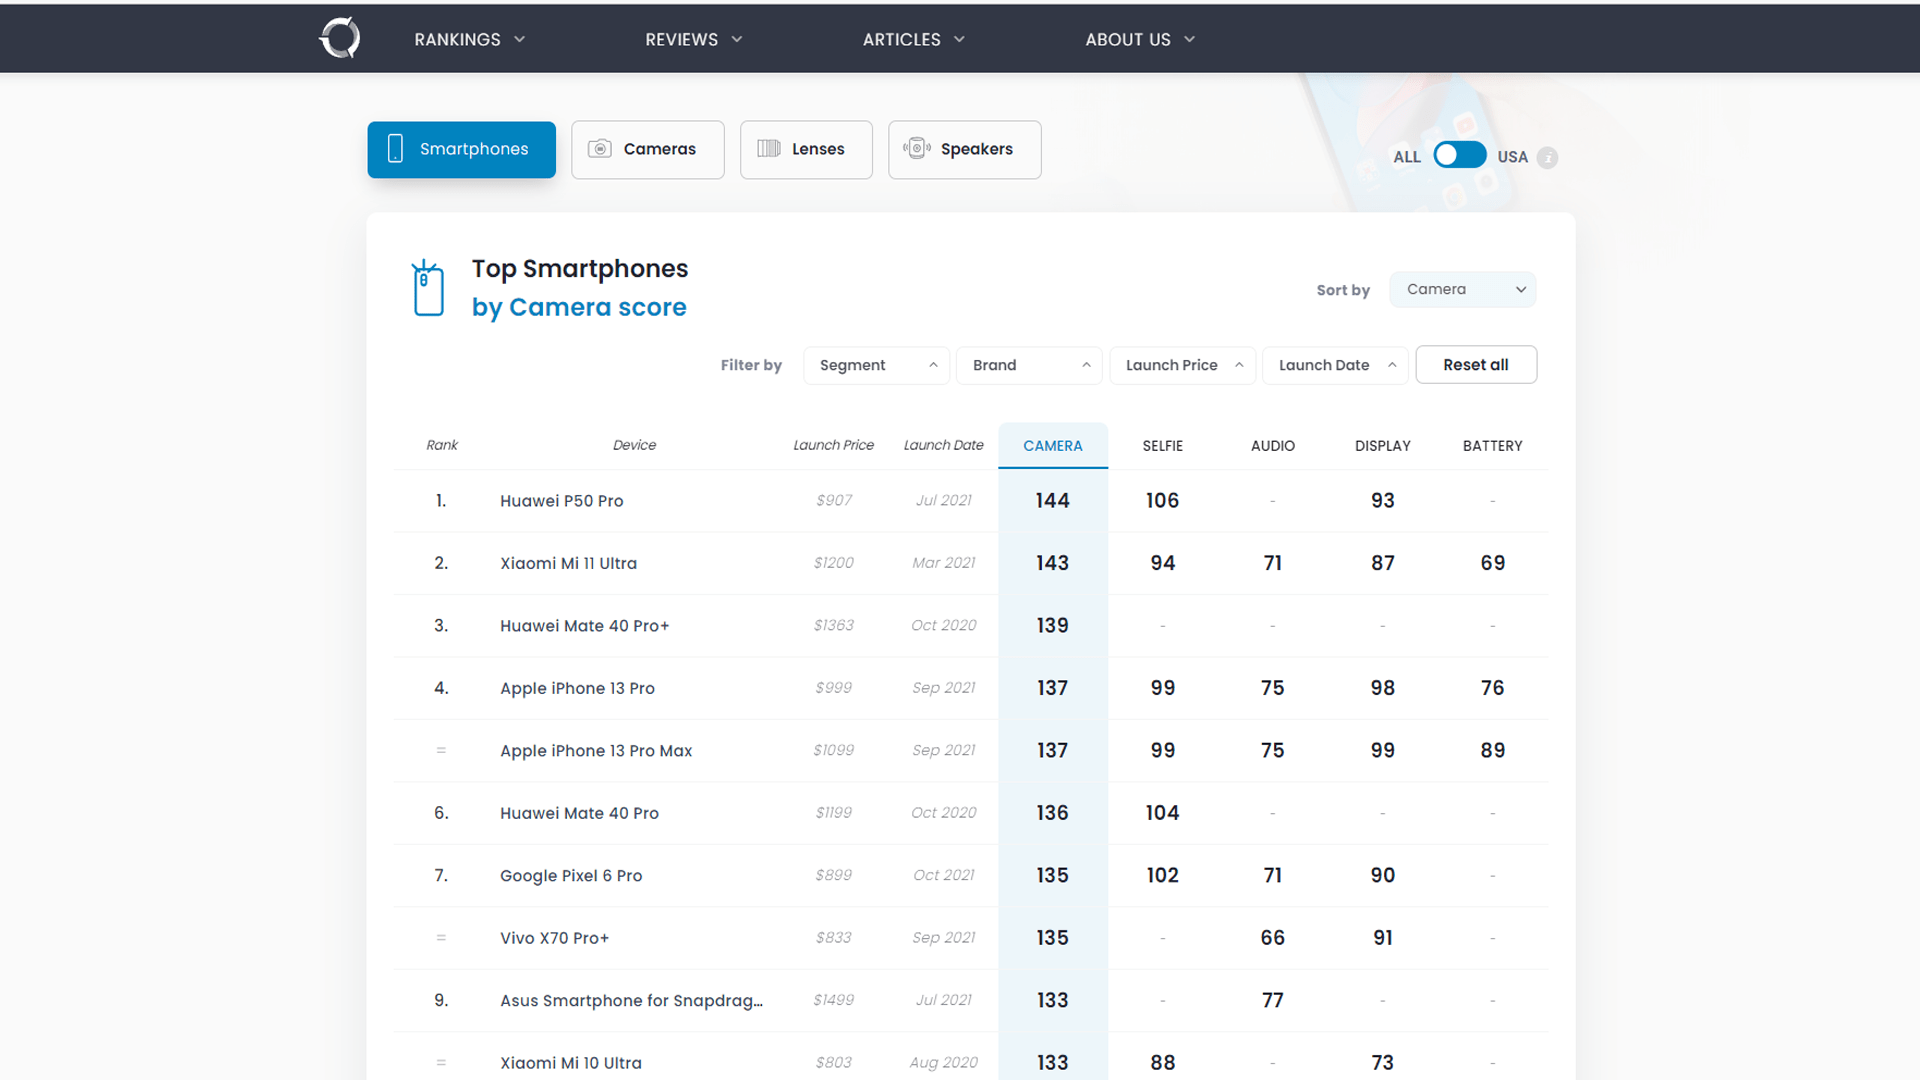Click Google Pixel 6 Pro selfie score 102
This screenshot has height=1080, width=1920.
pos(1162,876)
